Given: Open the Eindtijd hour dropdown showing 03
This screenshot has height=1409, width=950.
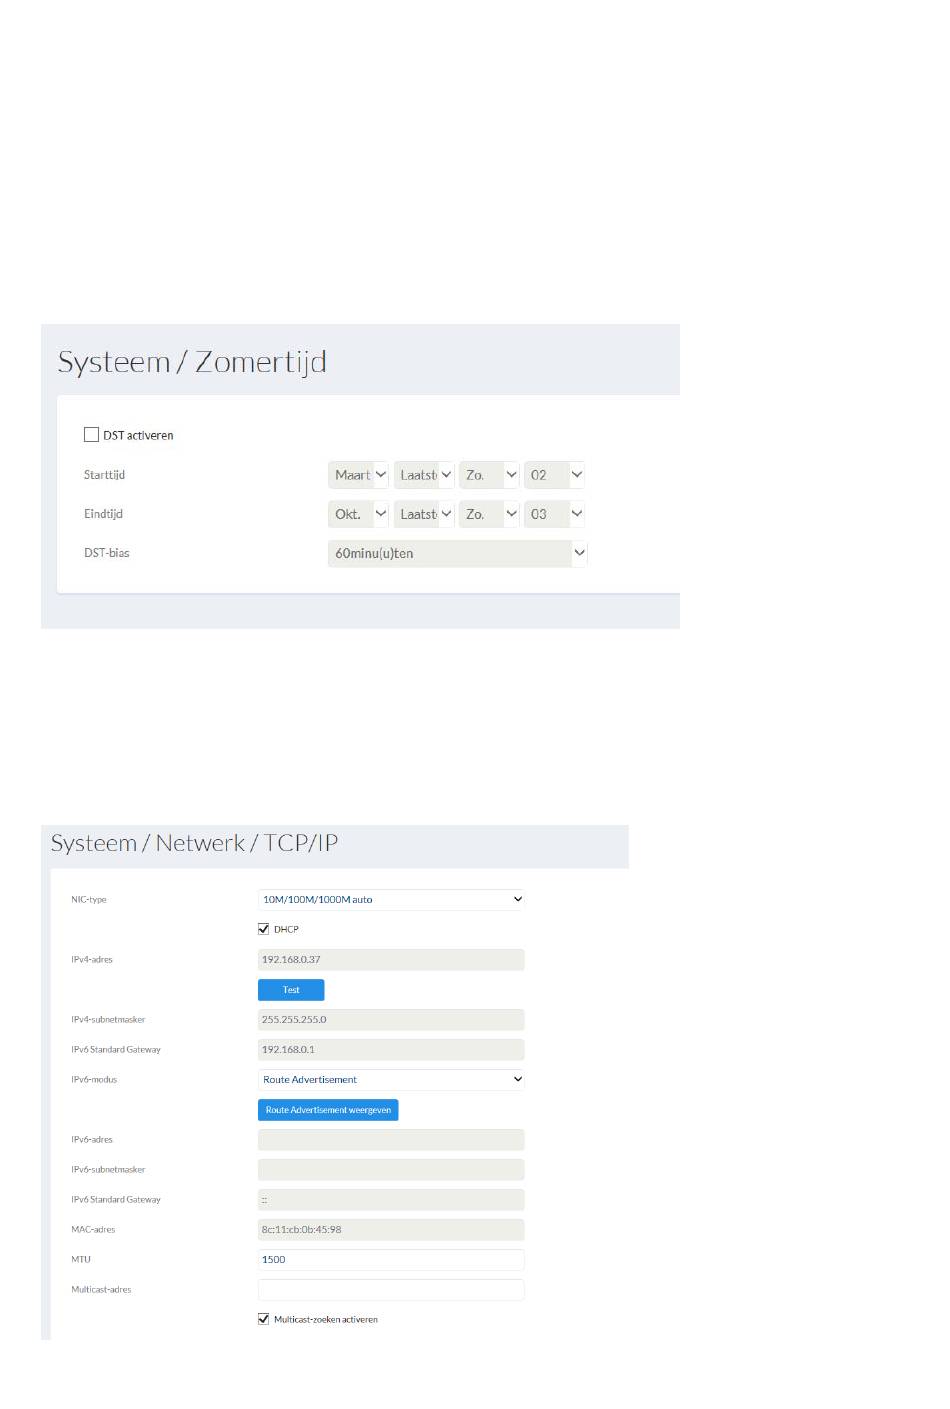Looking at the screenshot, I should pos(554,514).
